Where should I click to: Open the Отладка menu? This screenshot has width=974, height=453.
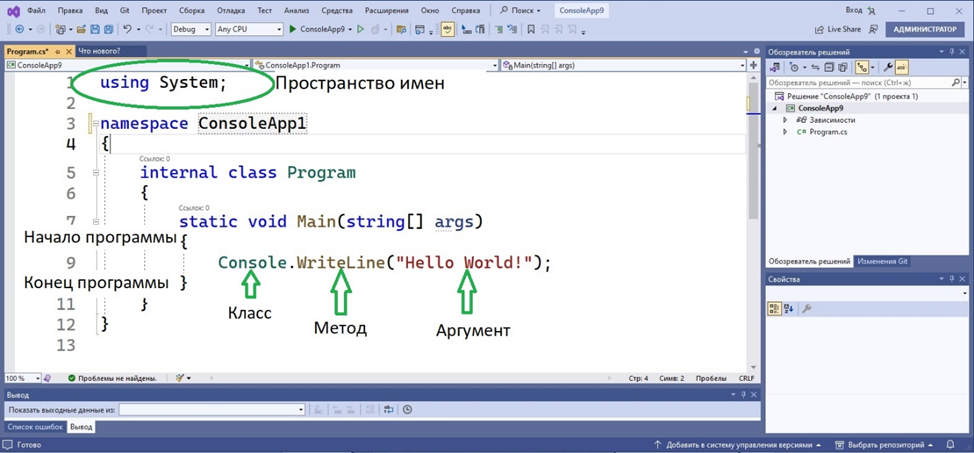pyautogui.click(x=230, y=11)
